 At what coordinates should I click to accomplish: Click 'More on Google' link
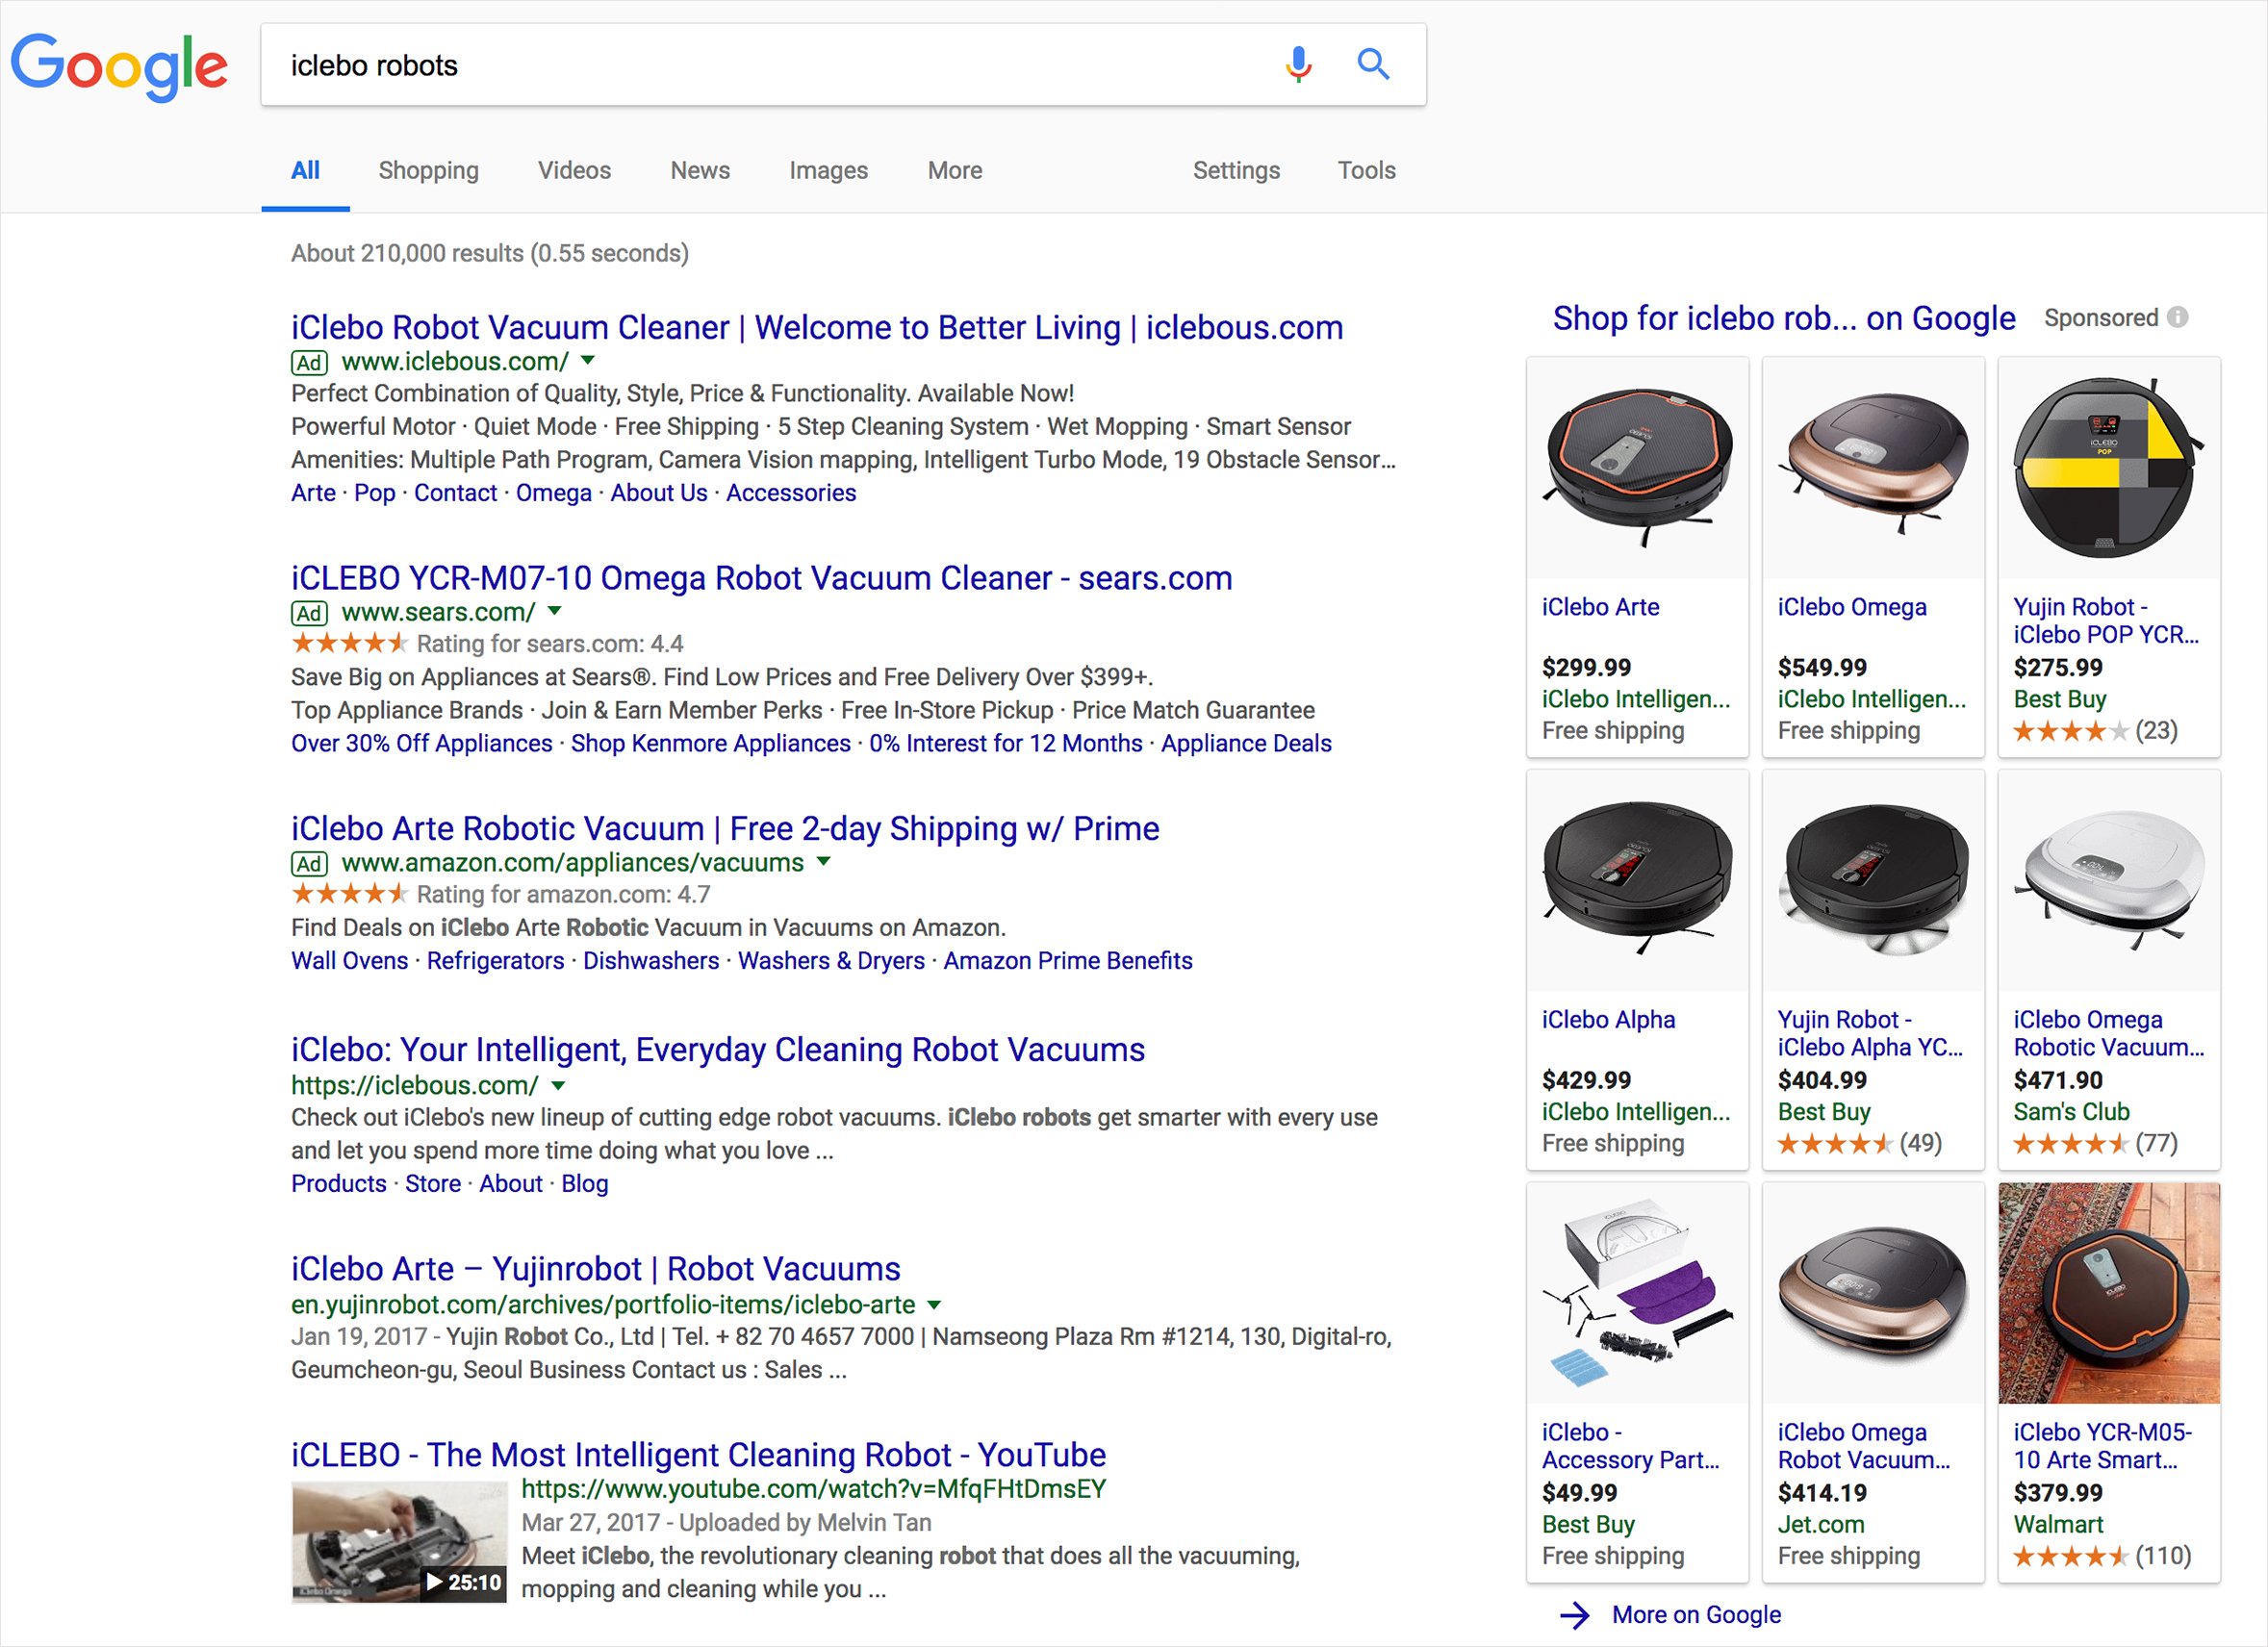[x=1696, y=1614]
